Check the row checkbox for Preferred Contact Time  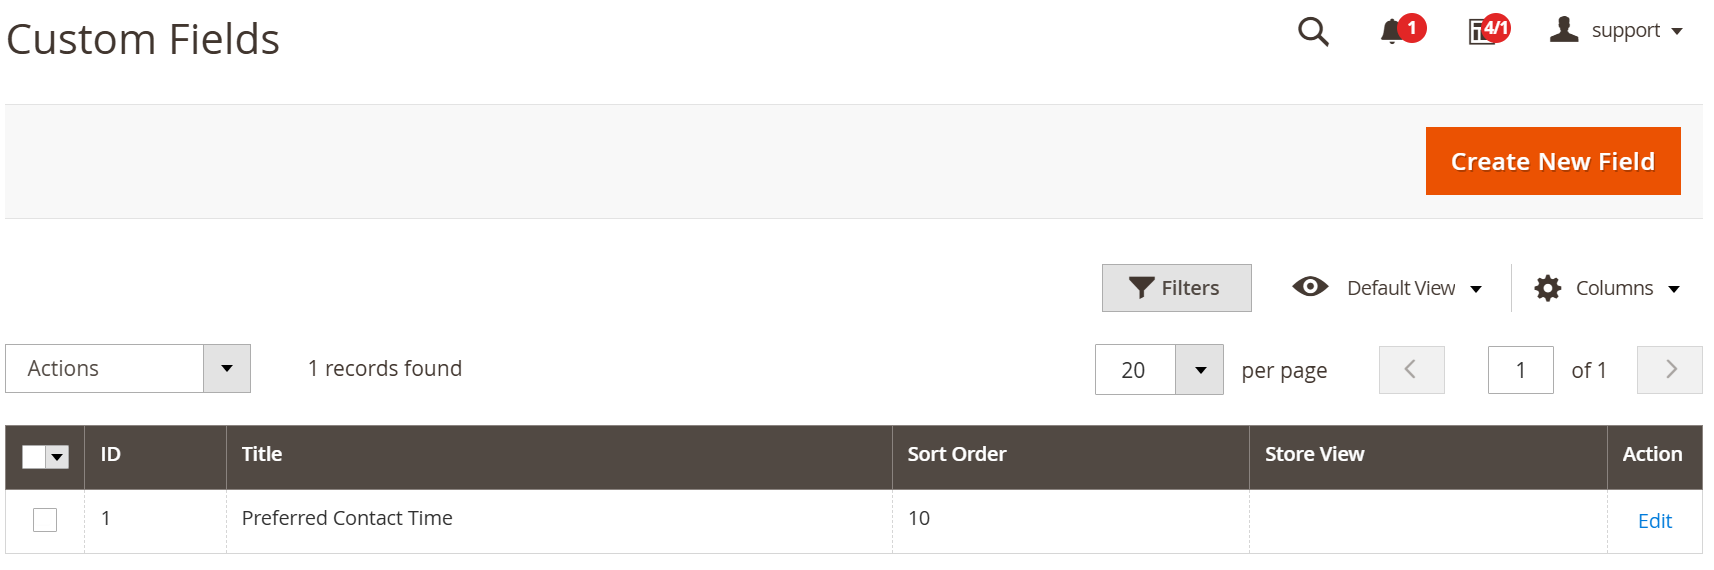pyautogui.click(x=45, y=520)
